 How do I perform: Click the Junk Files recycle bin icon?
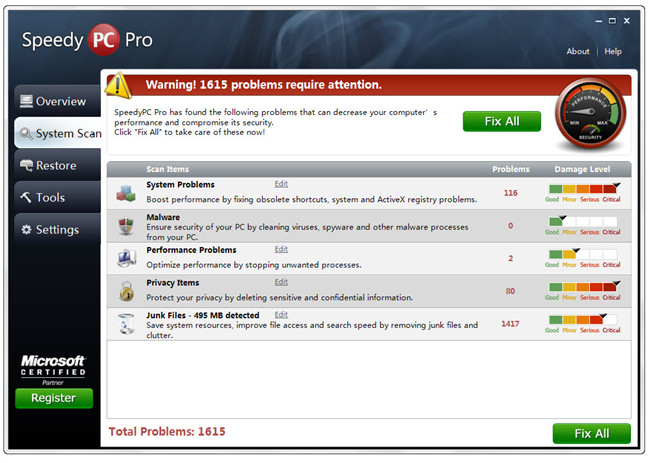click(x=126, y=324)
